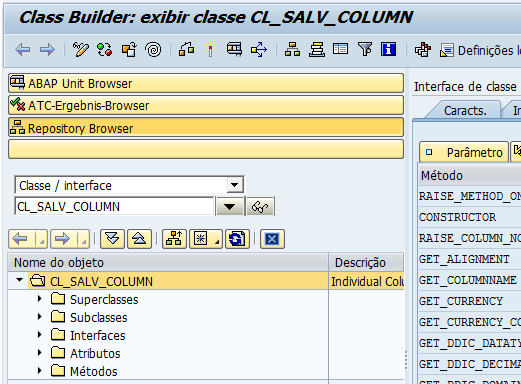Expand the Atributos folder
The image size is (521, 384).
point(40,352)
